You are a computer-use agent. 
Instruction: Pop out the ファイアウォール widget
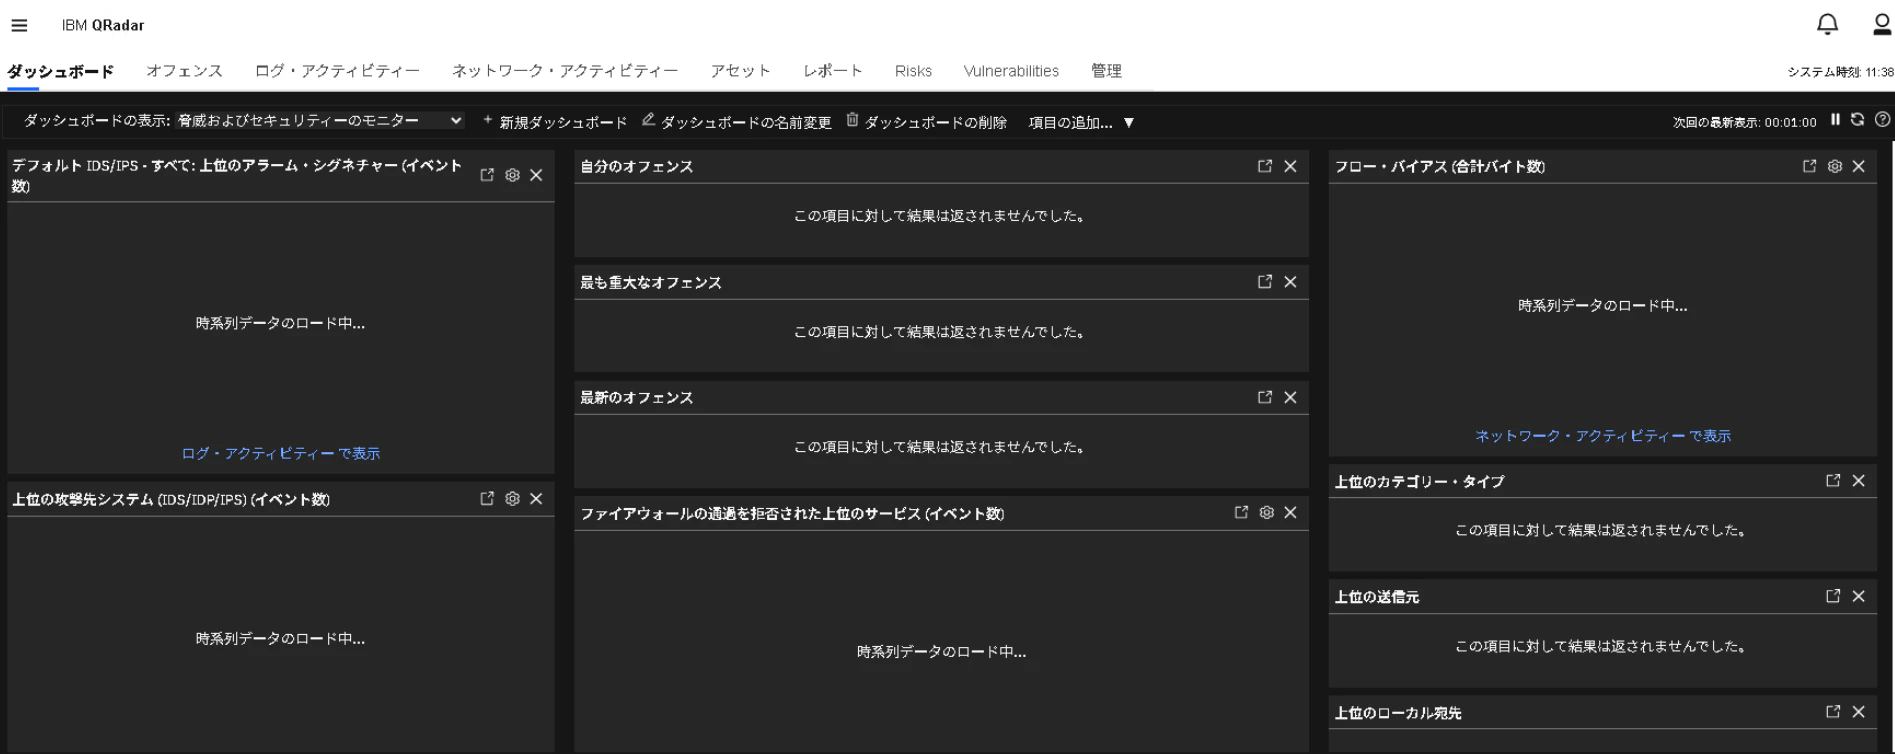[x=1241, y=512]
